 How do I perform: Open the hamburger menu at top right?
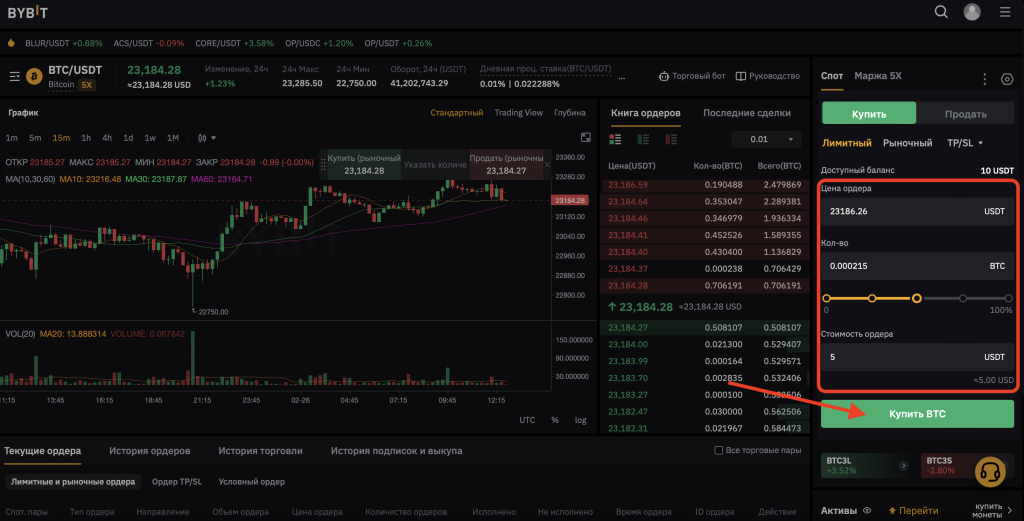1005,12
